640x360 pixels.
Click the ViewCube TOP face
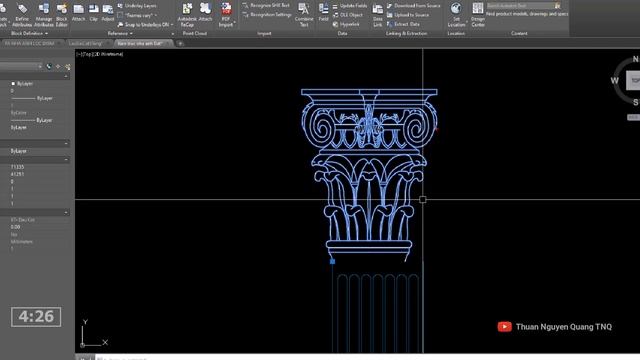[634, 80]
